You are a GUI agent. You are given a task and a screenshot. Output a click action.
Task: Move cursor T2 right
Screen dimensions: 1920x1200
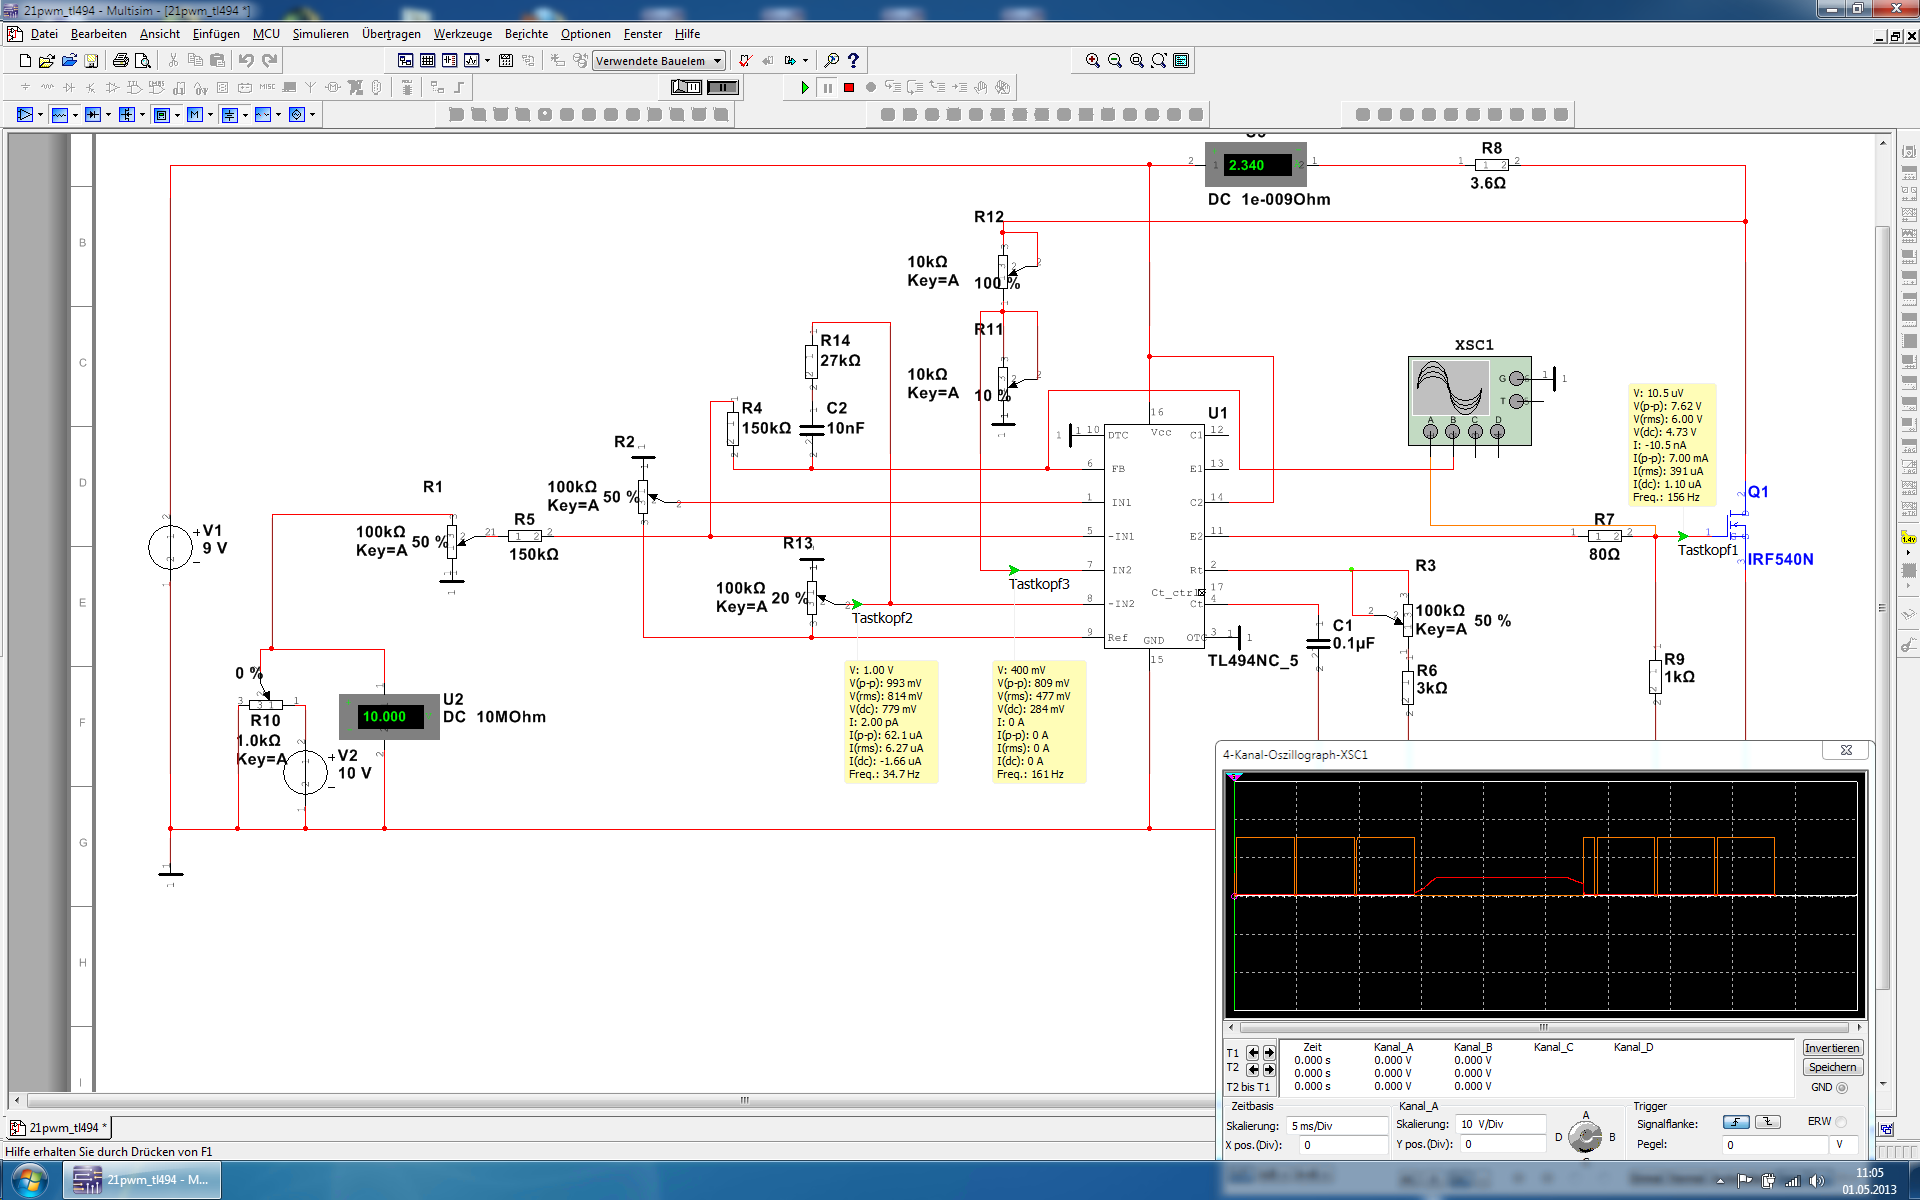click(x=1269, y=1070)
